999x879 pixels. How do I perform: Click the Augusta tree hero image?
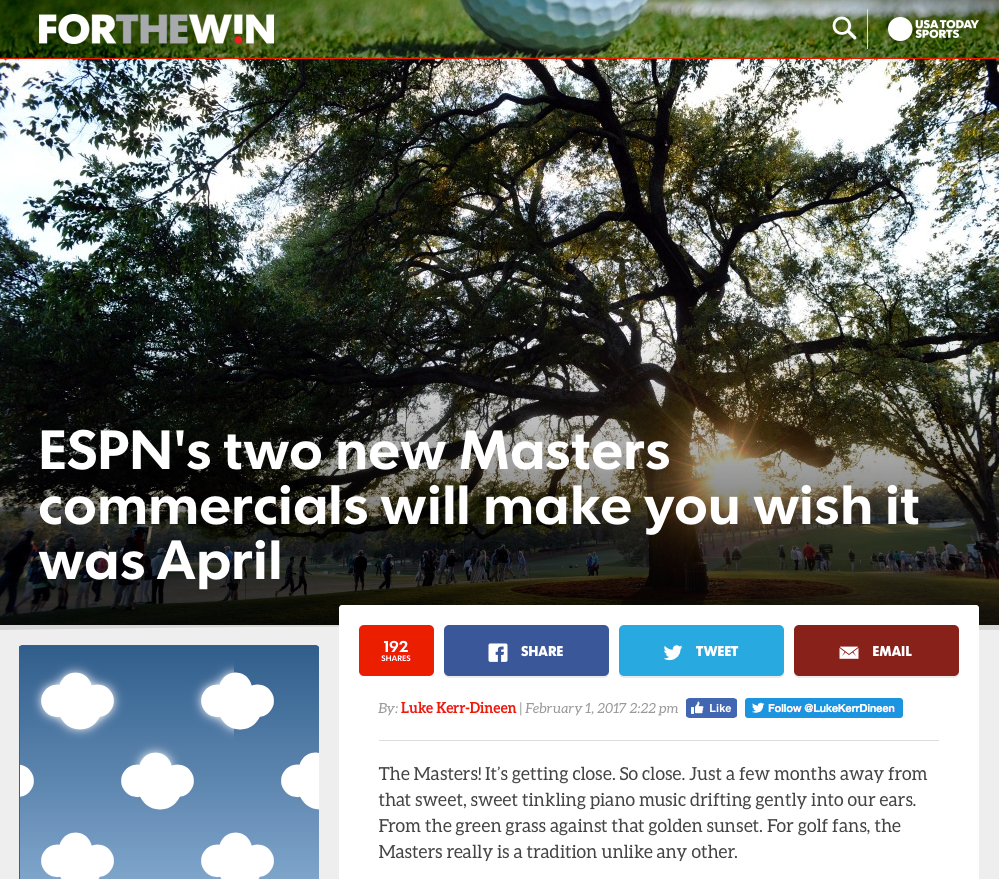(x=500, y=255)
